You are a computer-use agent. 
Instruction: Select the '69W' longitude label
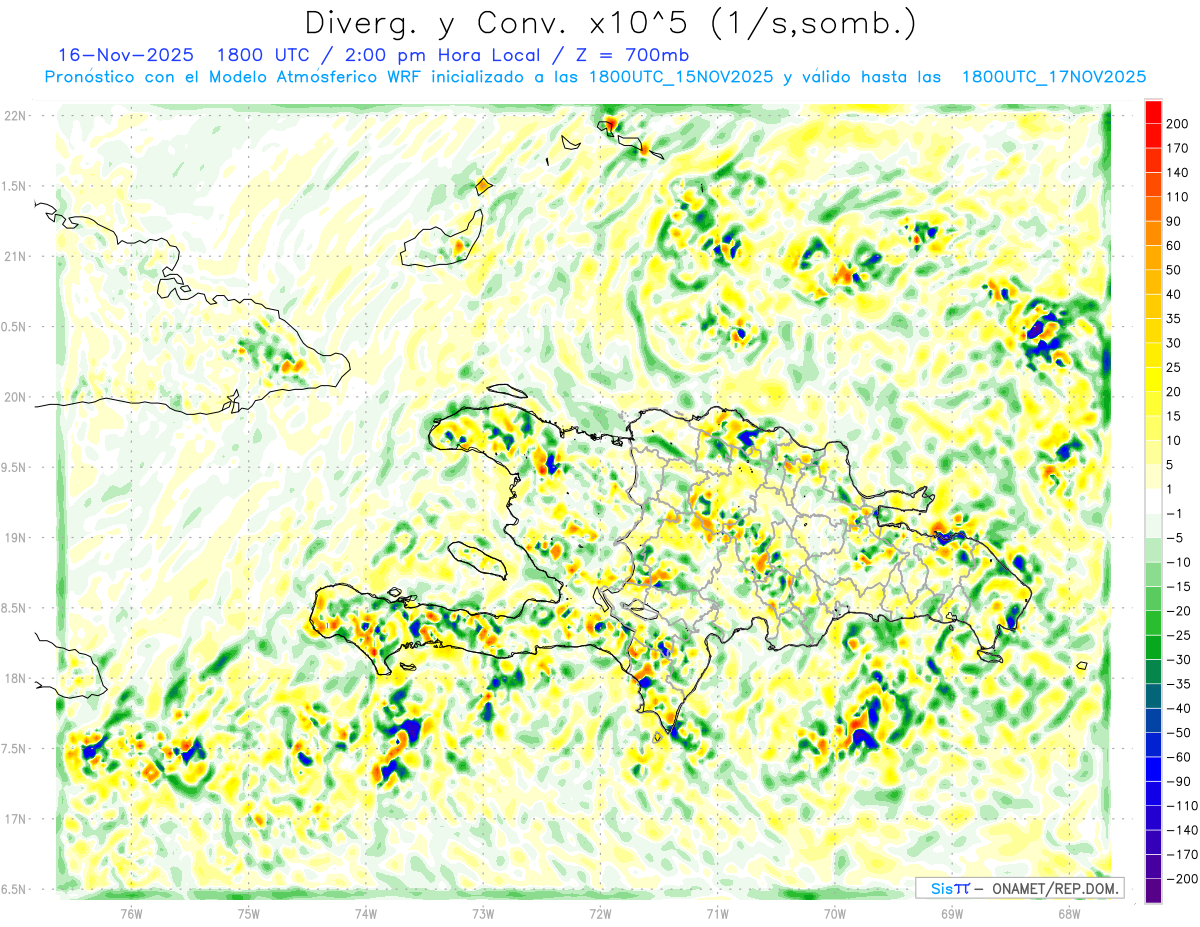pos(951,912)
